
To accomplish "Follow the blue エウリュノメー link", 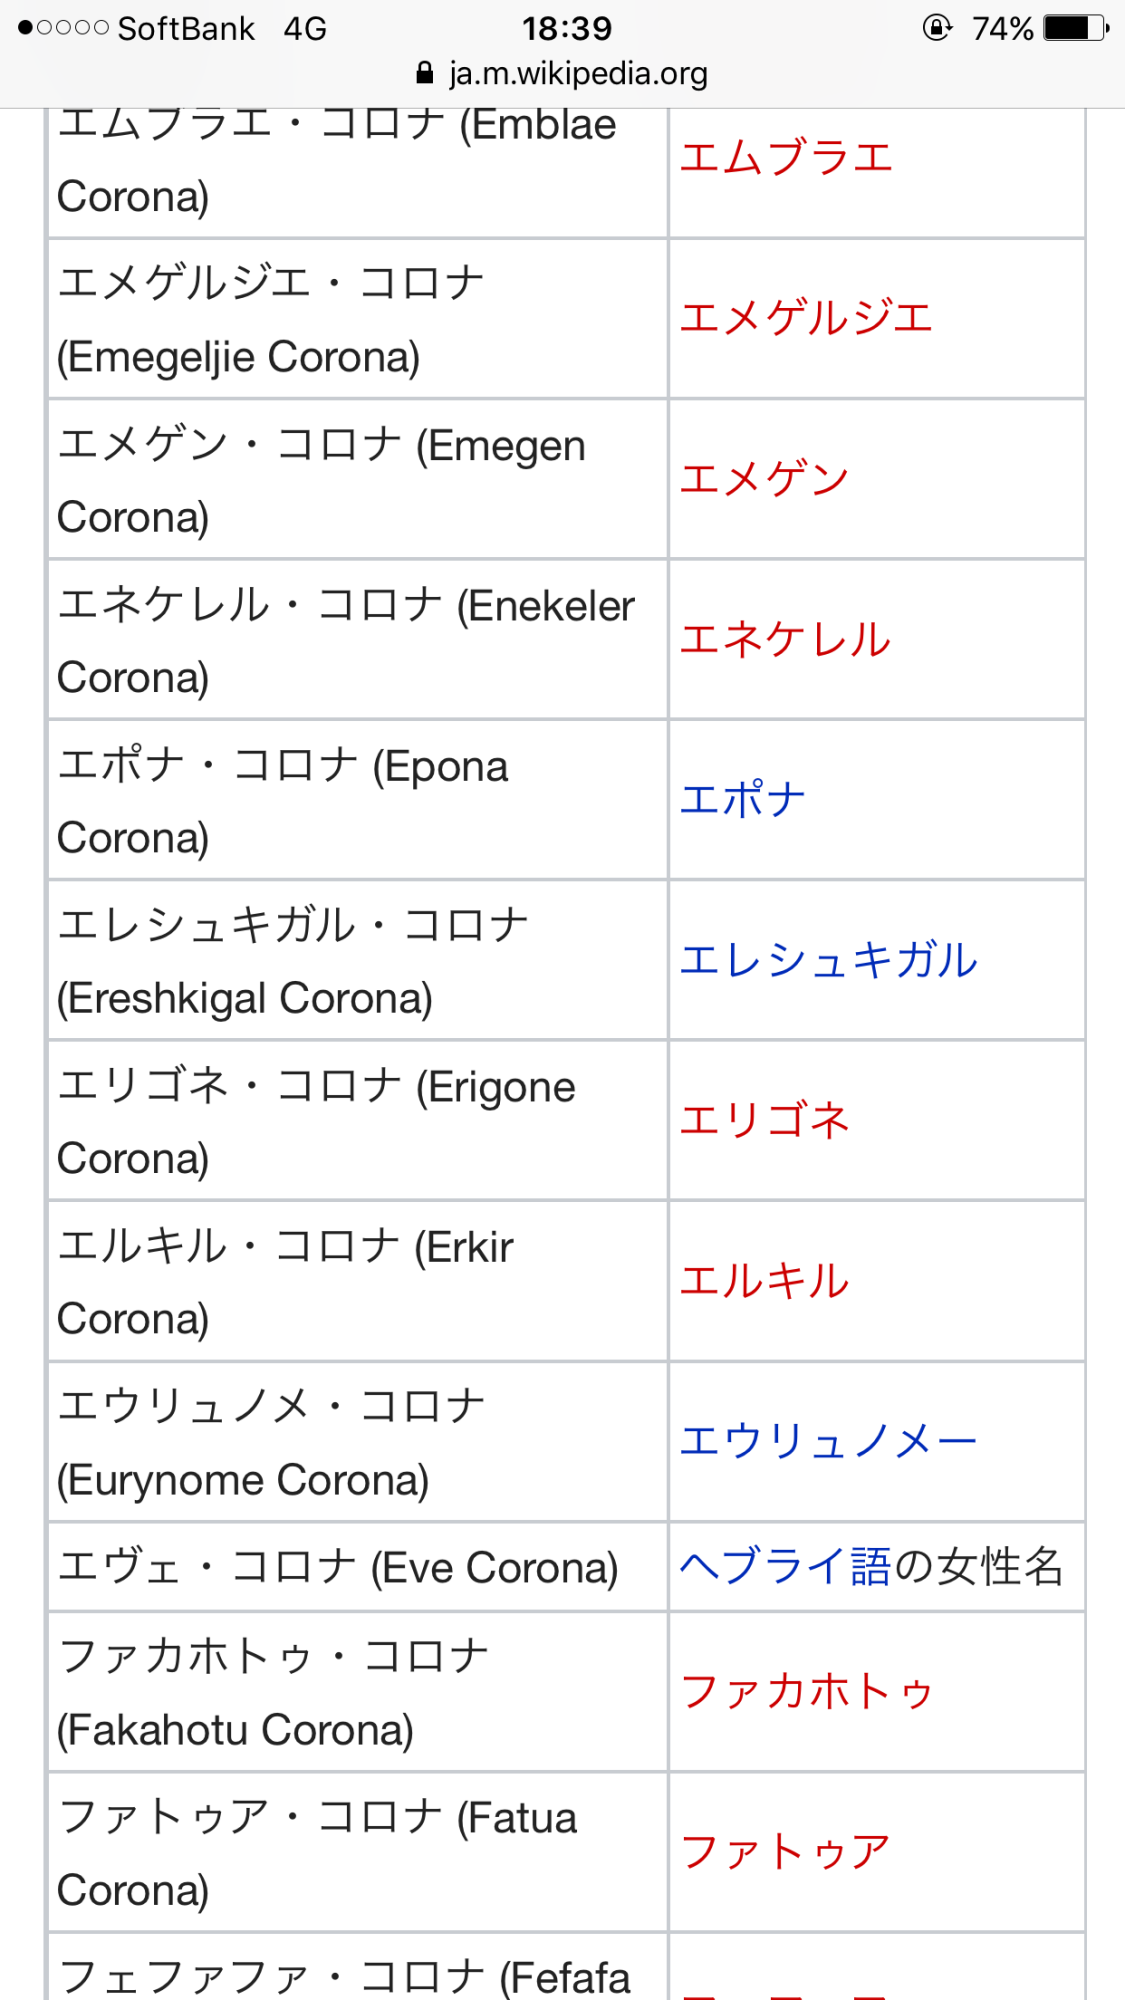I will [828, 1441].
